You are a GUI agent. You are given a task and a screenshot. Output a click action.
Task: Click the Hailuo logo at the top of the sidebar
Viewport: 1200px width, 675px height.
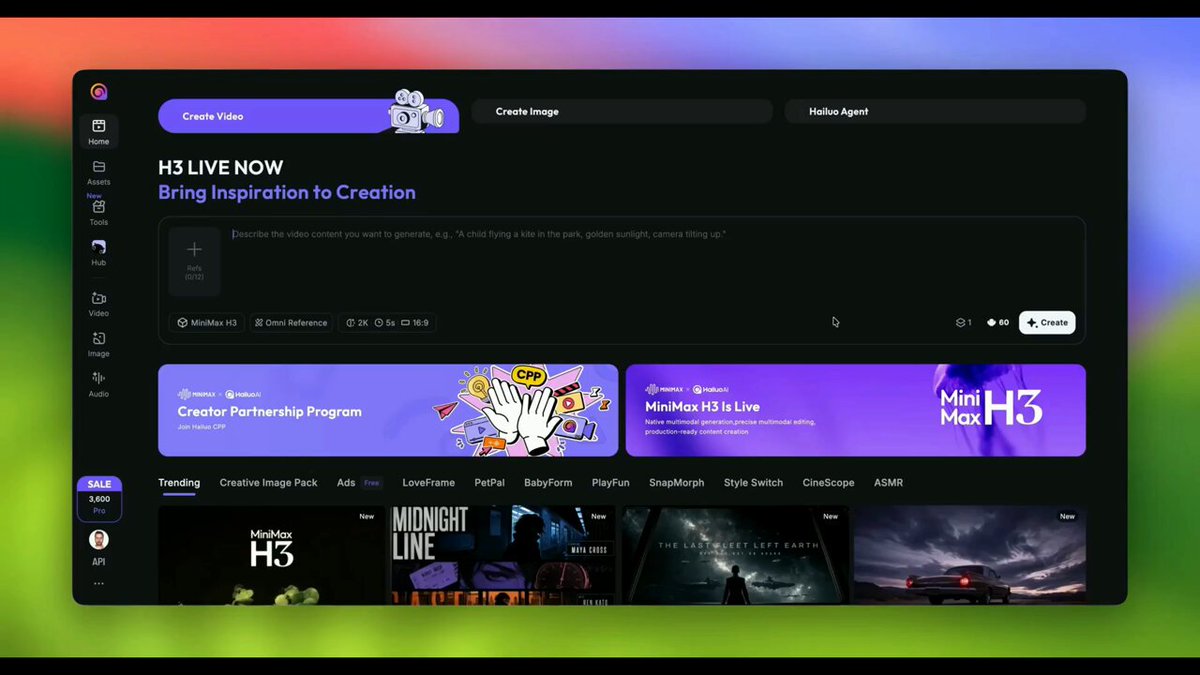point(98,92)
